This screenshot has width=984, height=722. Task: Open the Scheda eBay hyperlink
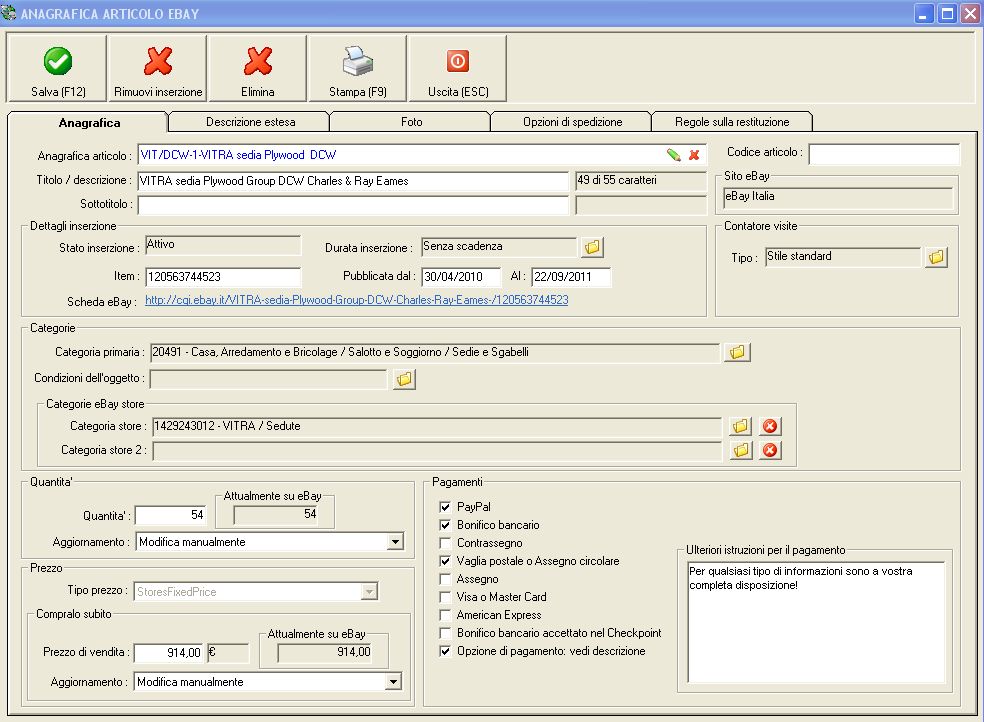click(x=356, y=300)
